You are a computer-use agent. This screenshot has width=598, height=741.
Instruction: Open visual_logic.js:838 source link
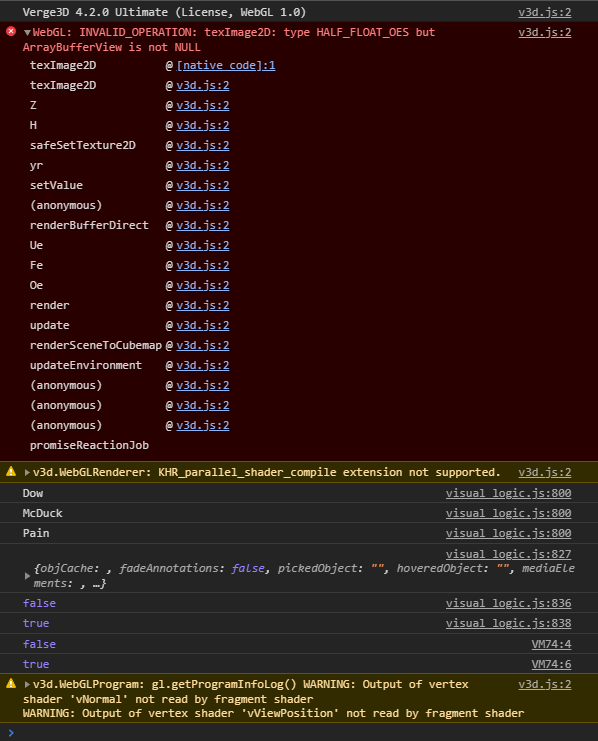point(508,623)
